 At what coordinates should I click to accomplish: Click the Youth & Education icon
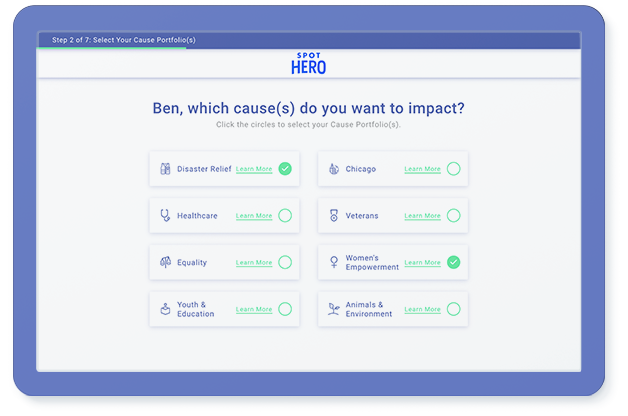165,309
